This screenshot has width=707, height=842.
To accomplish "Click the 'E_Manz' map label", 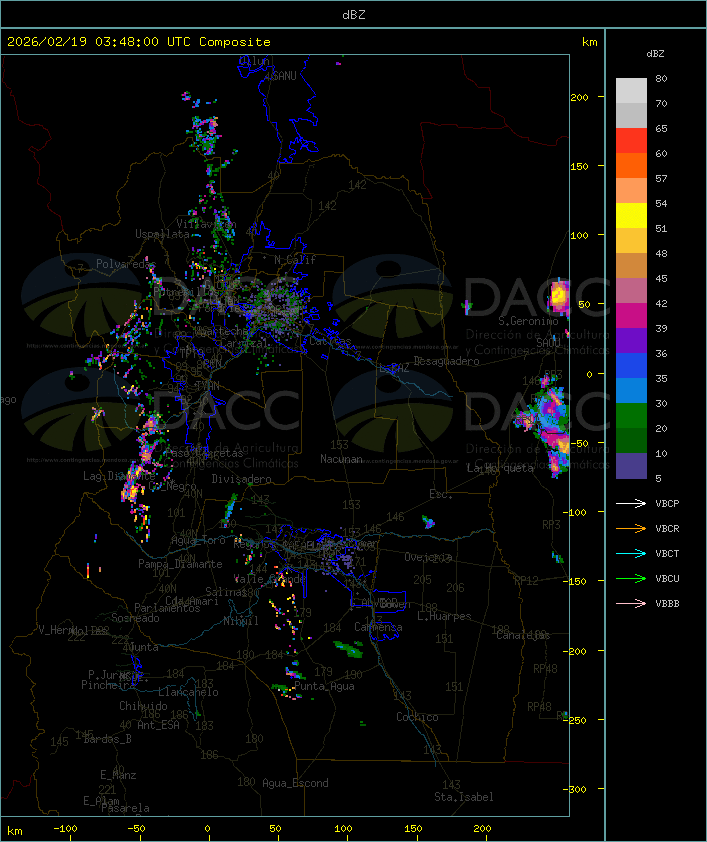I will pos(118,775).
